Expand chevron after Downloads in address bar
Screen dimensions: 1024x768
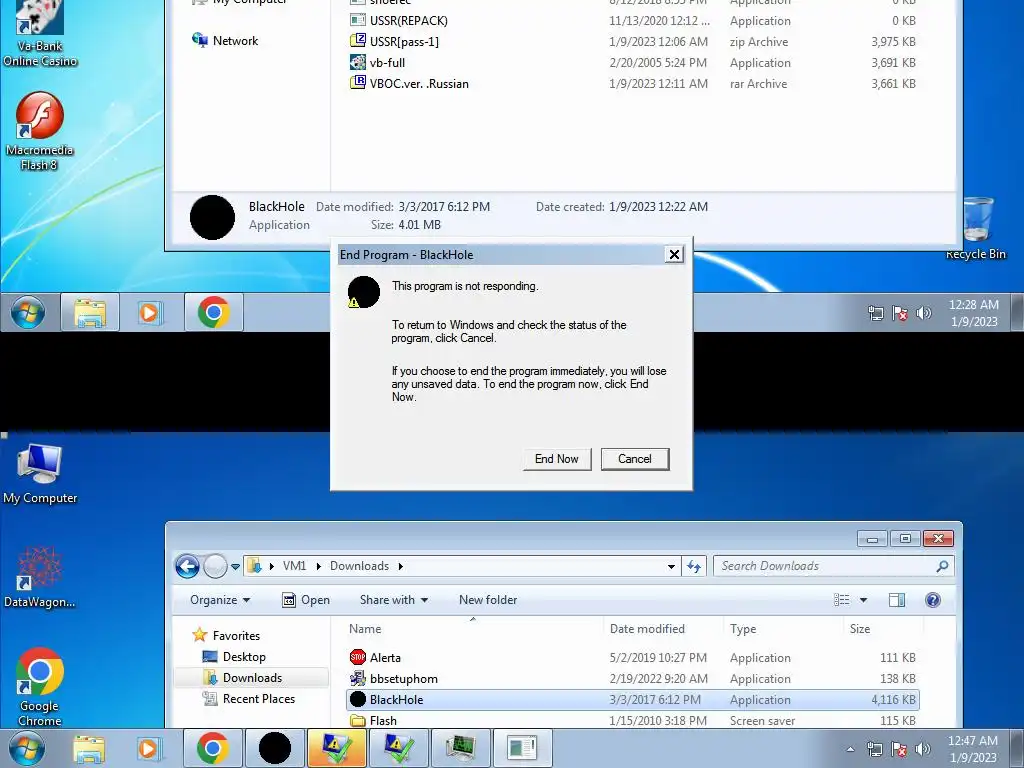pyautogui.click(x=400, y=566)
